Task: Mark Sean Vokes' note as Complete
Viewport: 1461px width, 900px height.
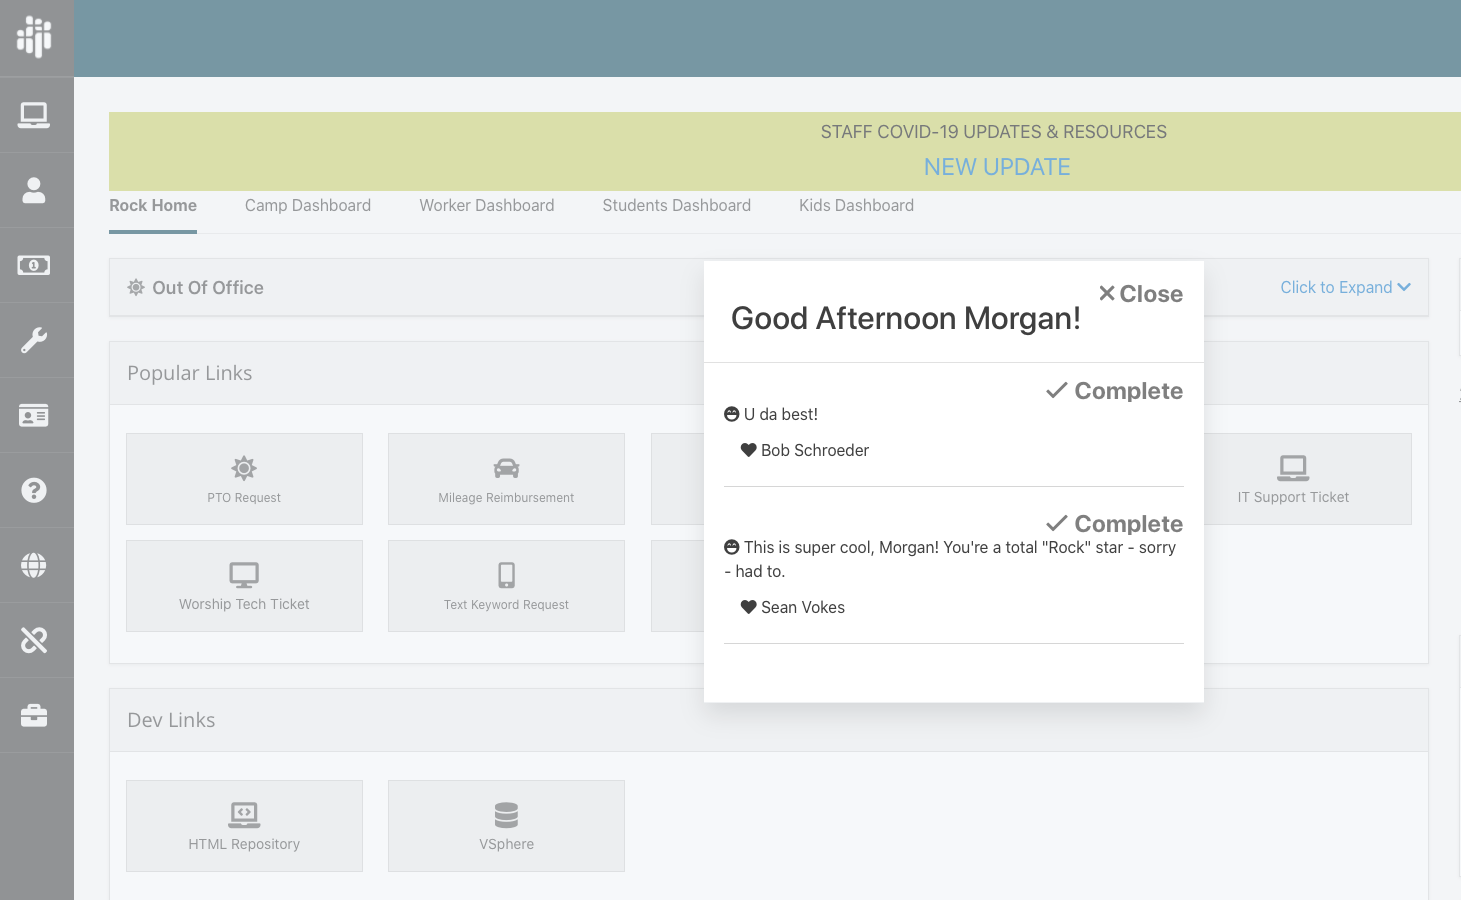Action: [1114, 524]
